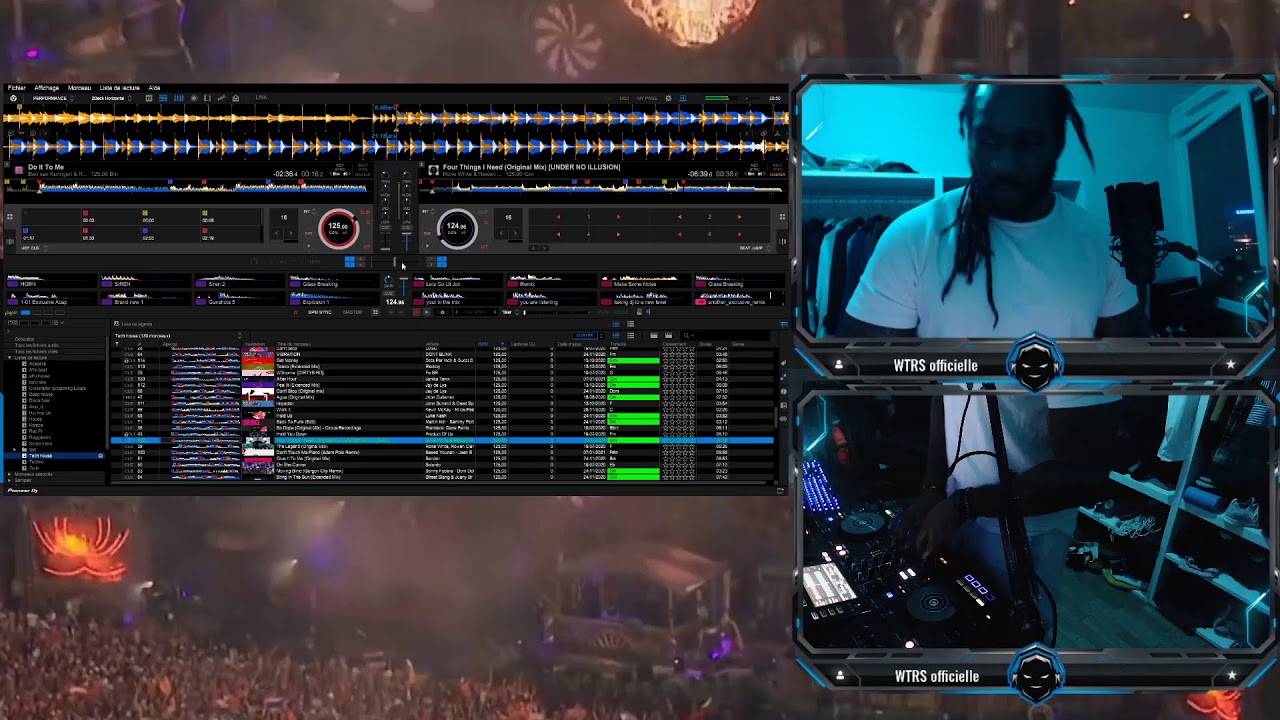Click the rekordbox logo icon
Image resolution: width=1280 pixels, height=720 pixels.
click(x=13, y=98)
